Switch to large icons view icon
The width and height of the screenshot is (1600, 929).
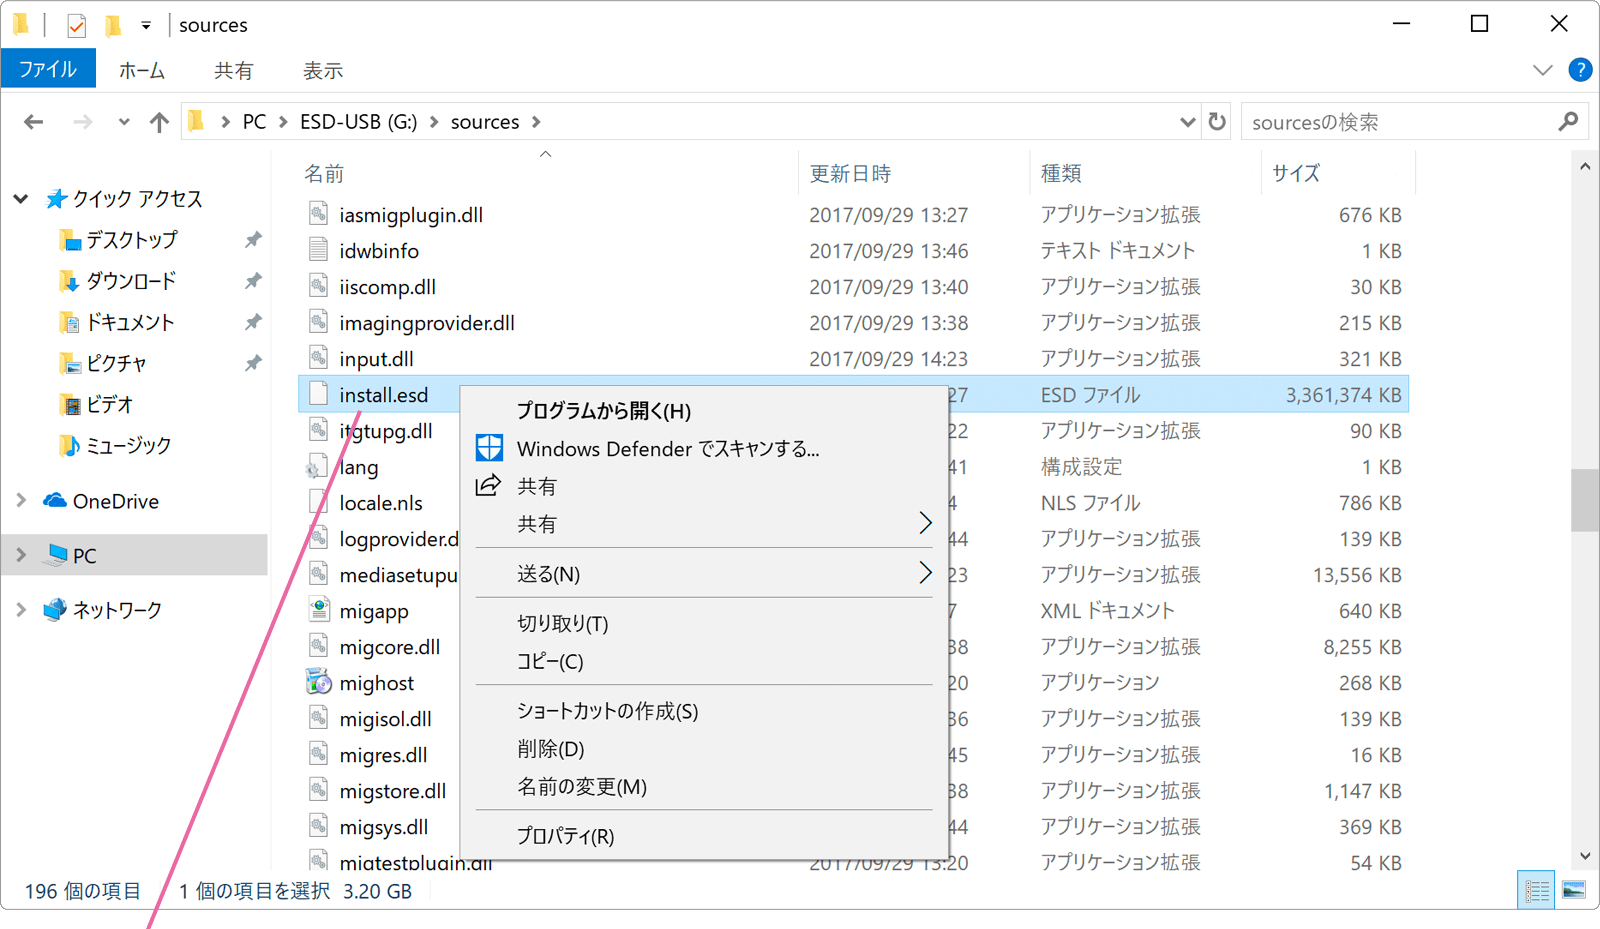click(1574, 890)
